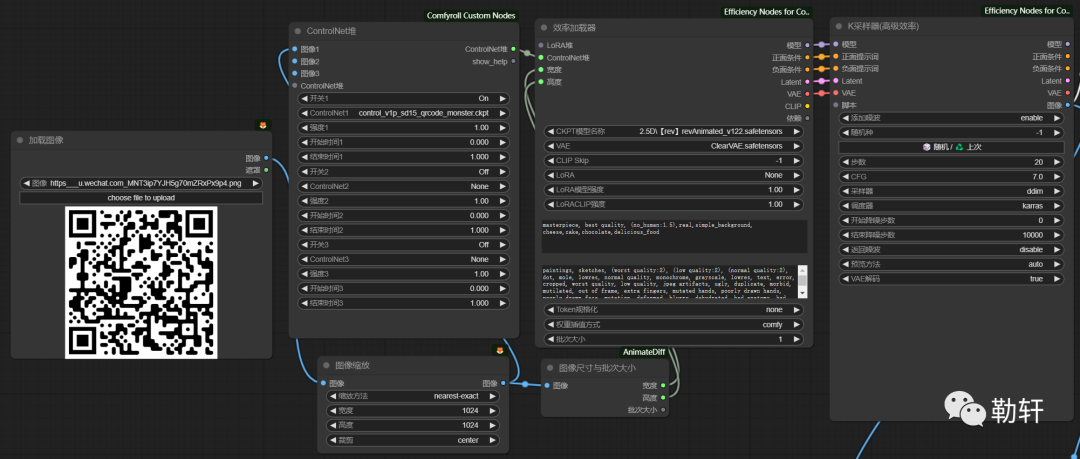1080x459 pixels.
Task: Click the LoRA堆 input socket on 效率加载器
Action: [x=541, y=45]
